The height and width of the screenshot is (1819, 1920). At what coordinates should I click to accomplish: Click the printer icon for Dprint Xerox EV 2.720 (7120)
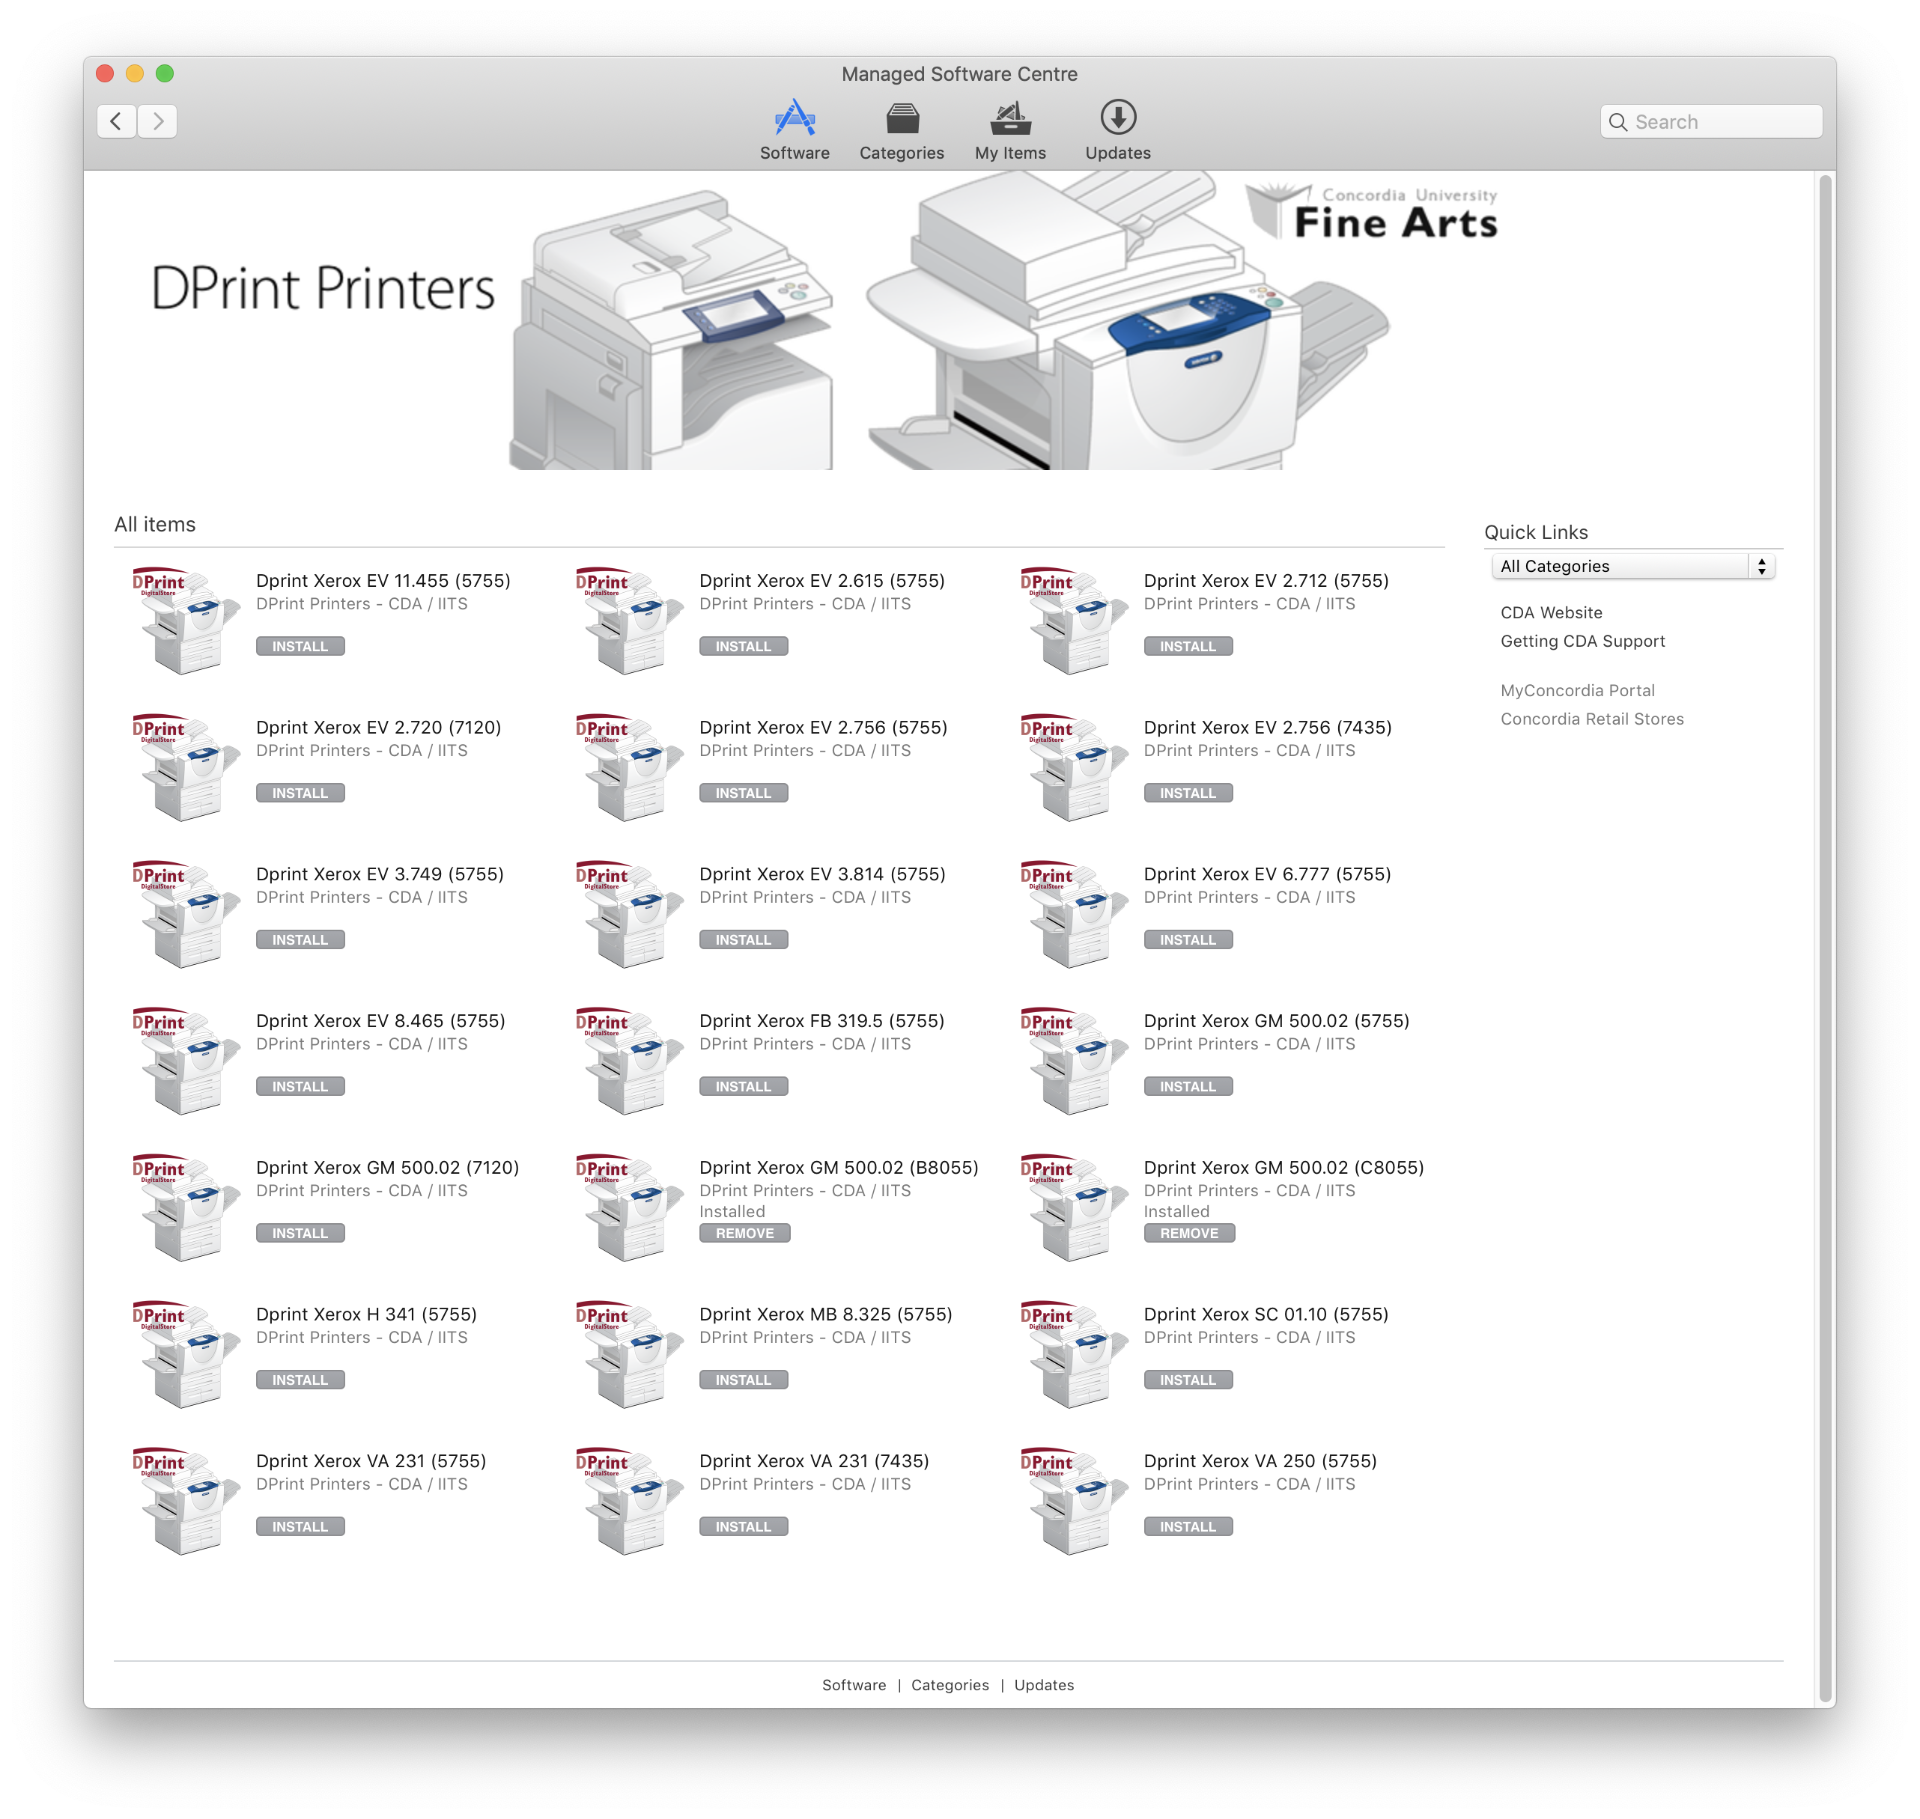(x=185, y=767)
